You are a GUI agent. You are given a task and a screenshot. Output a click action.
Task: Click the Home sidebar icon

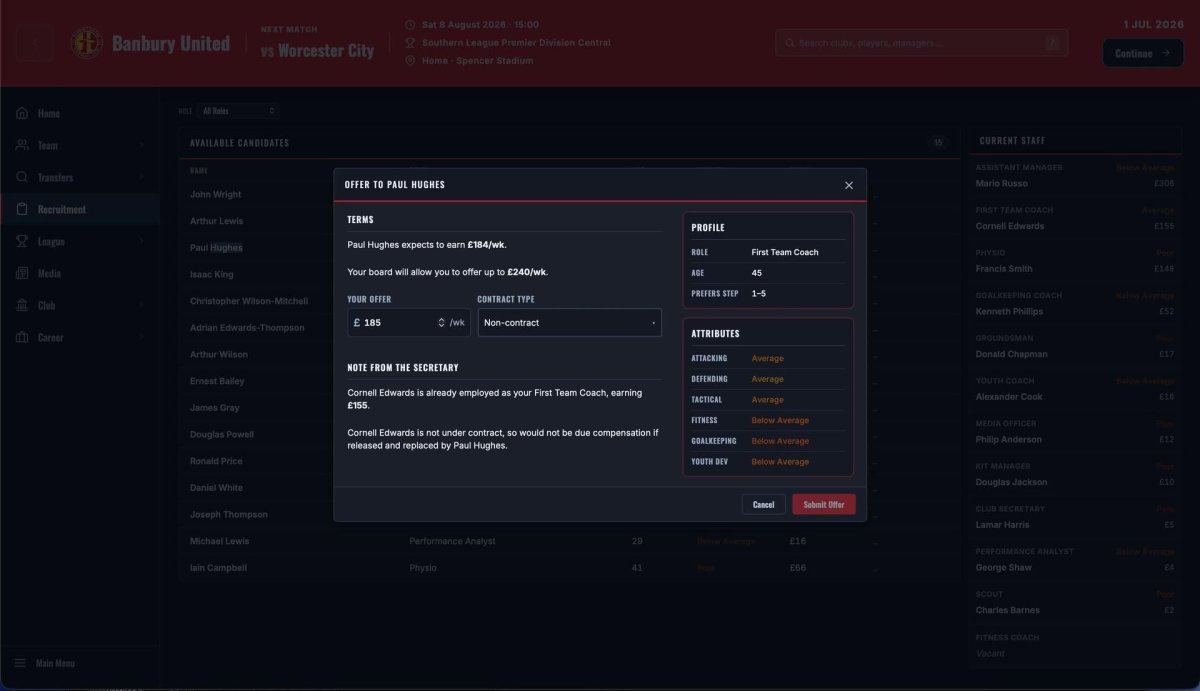coord(22,113)
